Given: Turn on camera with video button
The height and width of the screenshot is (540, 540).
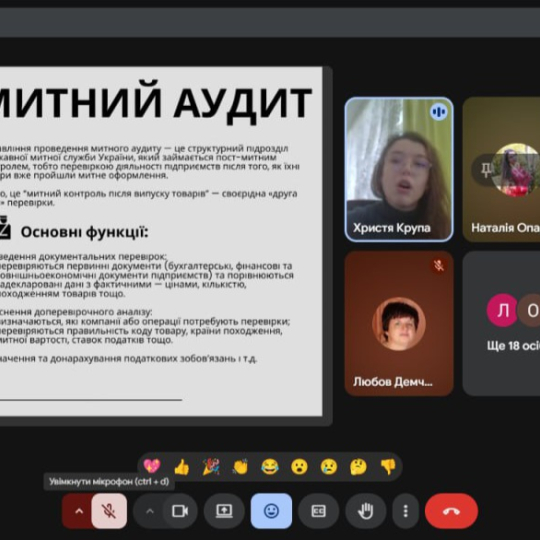Looking at the screenshot, I should (180, 511).
